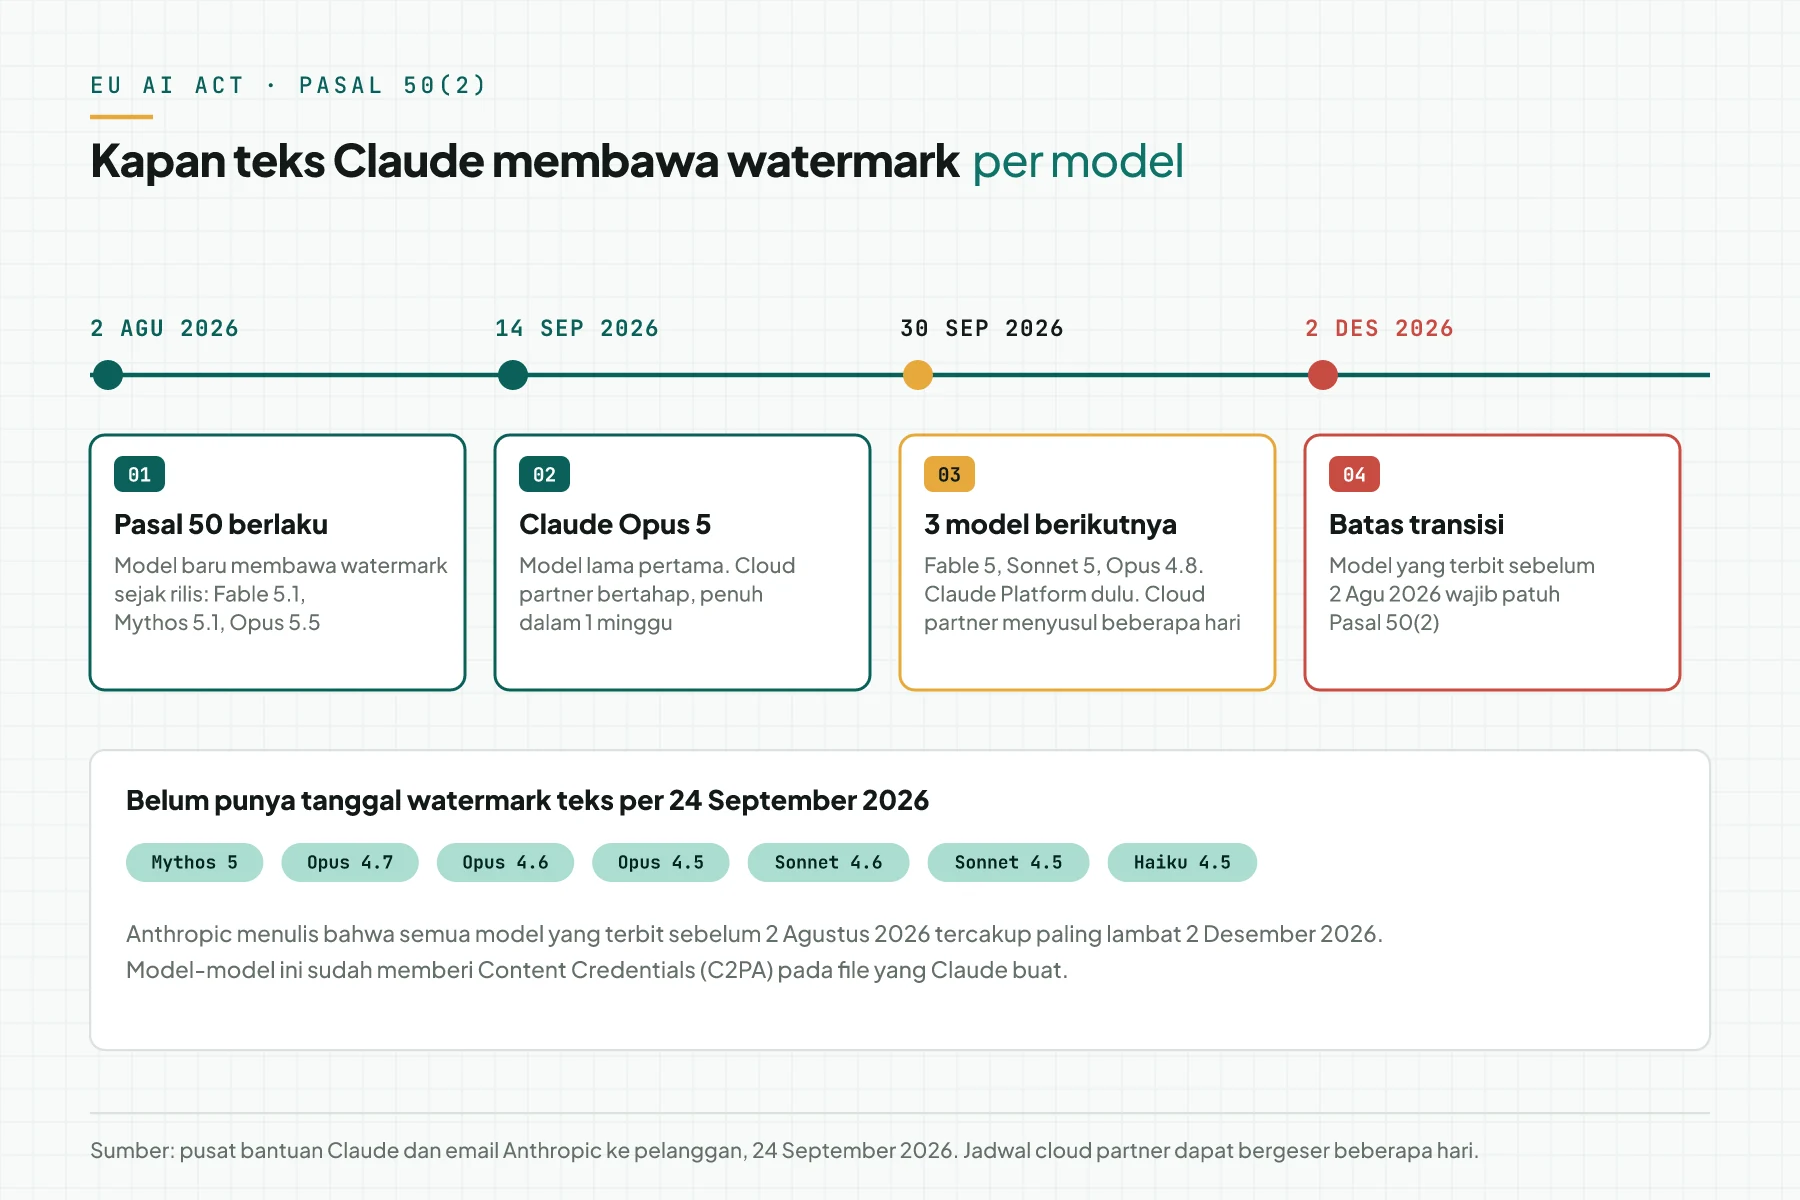This screenshot has width=1800, height=1200.
Task: Click 'Model baru membawa watermark' text in card 01
Action: coord(281,594)
